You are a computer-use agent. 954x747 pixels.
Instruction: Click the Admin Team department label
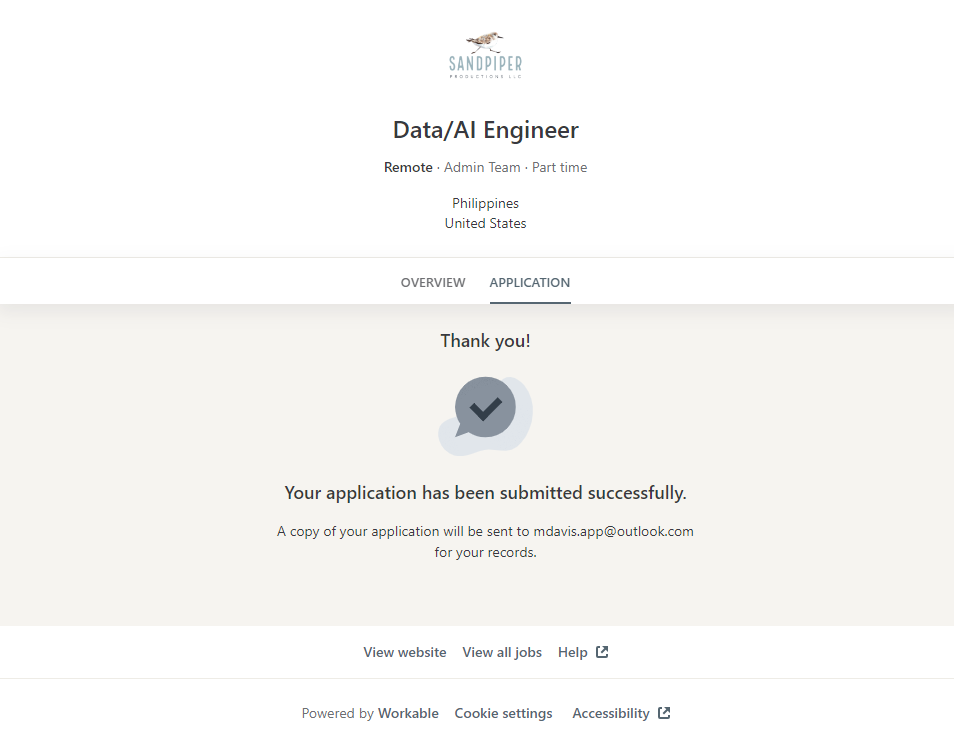(482, 167)
